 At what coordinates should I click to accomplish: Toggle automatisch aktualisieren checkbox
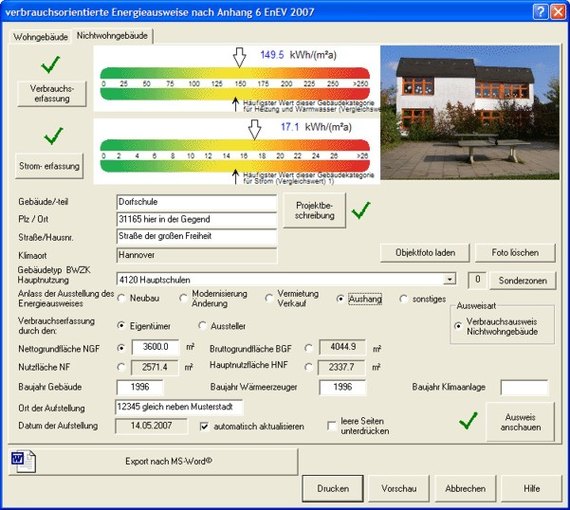[x=204, y=426]
